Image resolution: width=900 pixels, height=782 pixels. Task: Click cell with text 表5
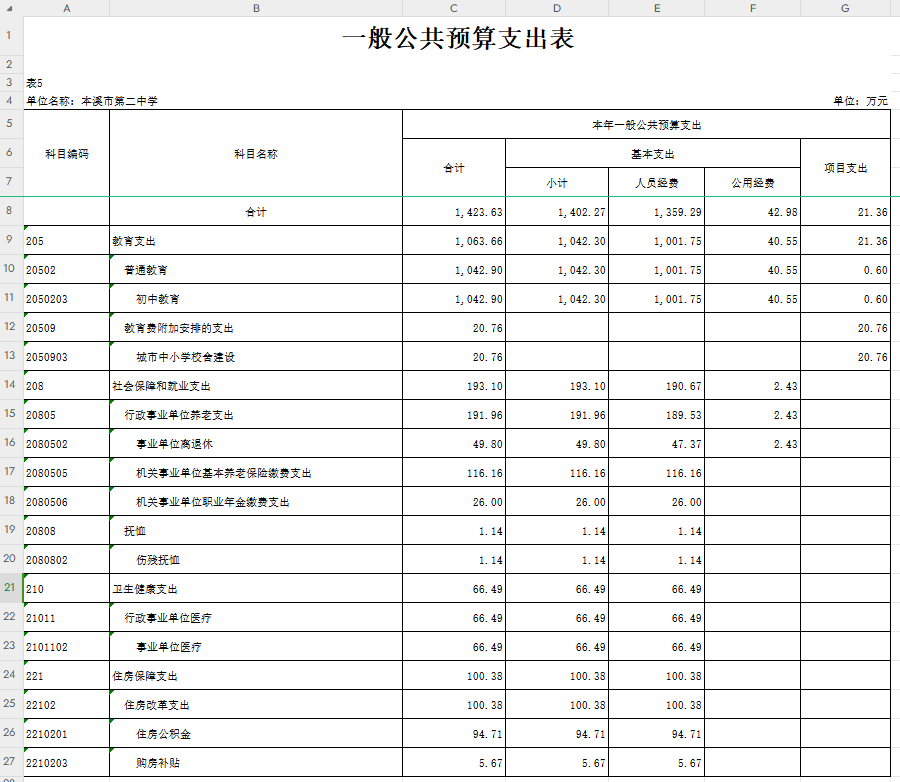coord(34,83)
